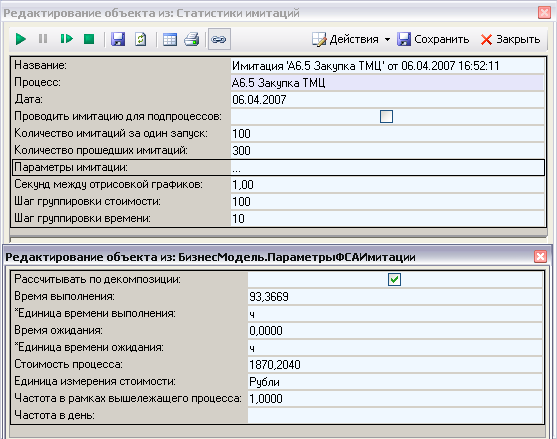Click the 'Количество имитаций за один запуск' field
Screen dimensions: 557x439
(x=388, y=134)
